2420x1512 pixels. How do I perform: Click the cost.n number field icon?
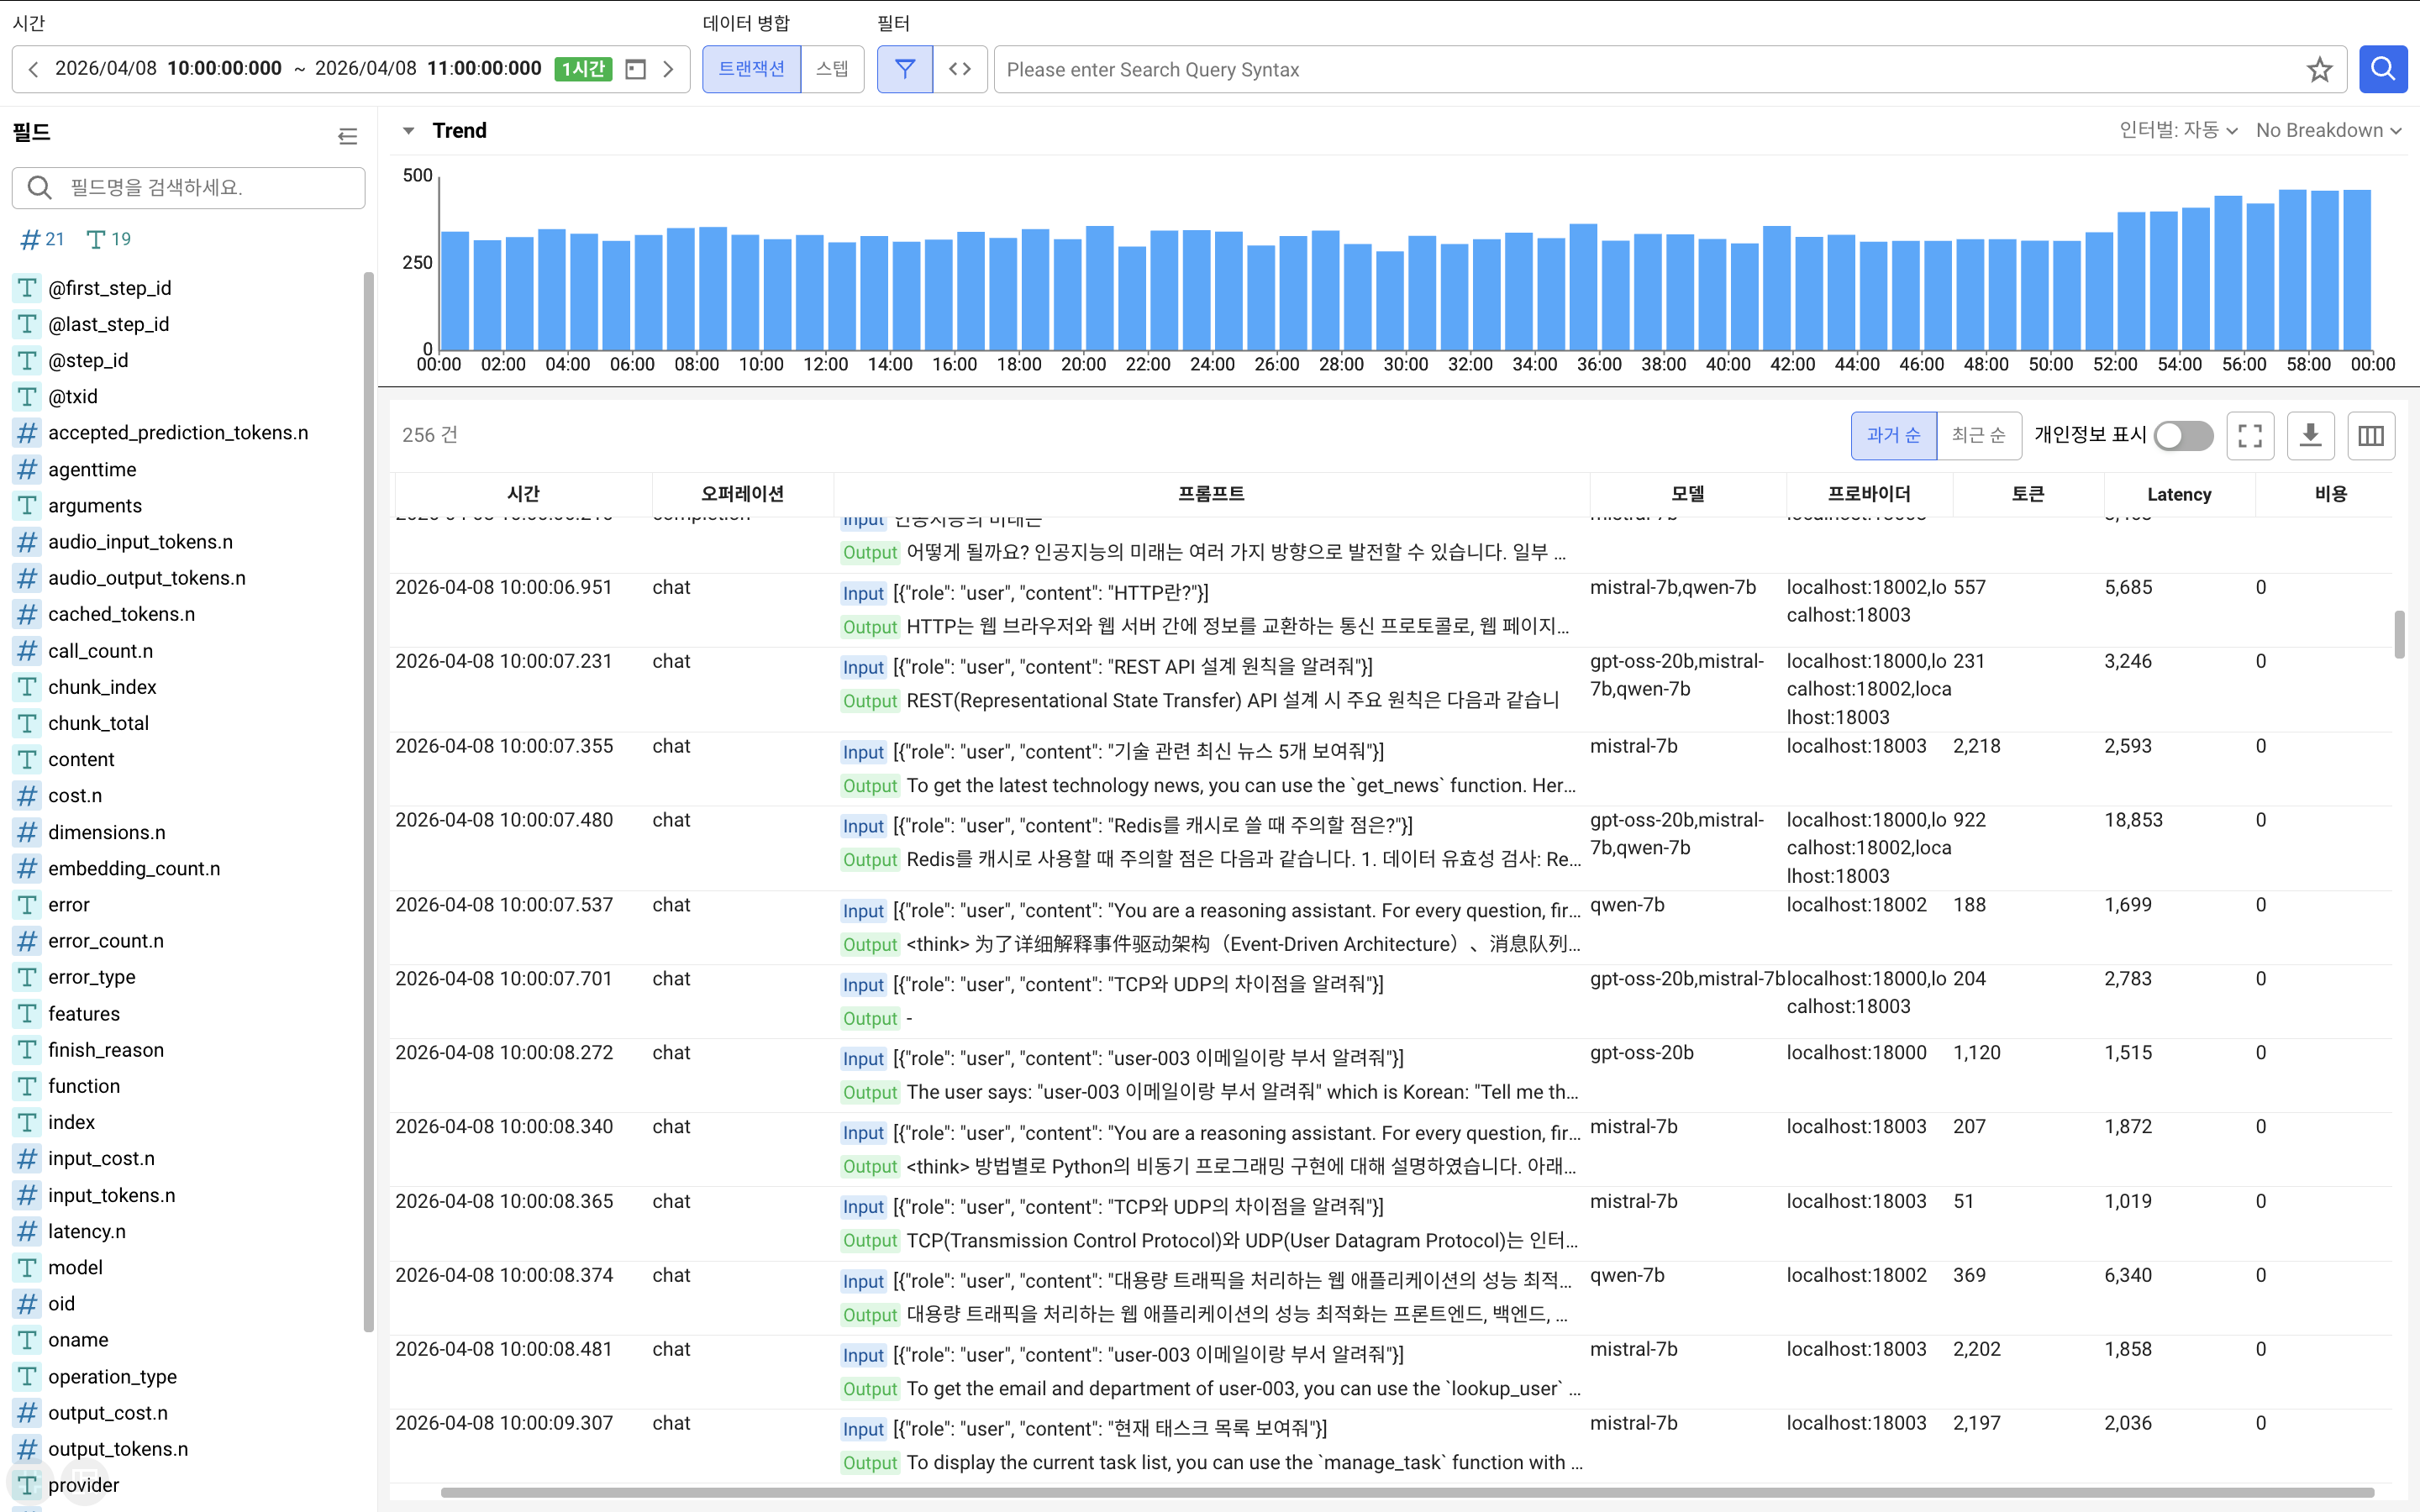tap(27, 796)
